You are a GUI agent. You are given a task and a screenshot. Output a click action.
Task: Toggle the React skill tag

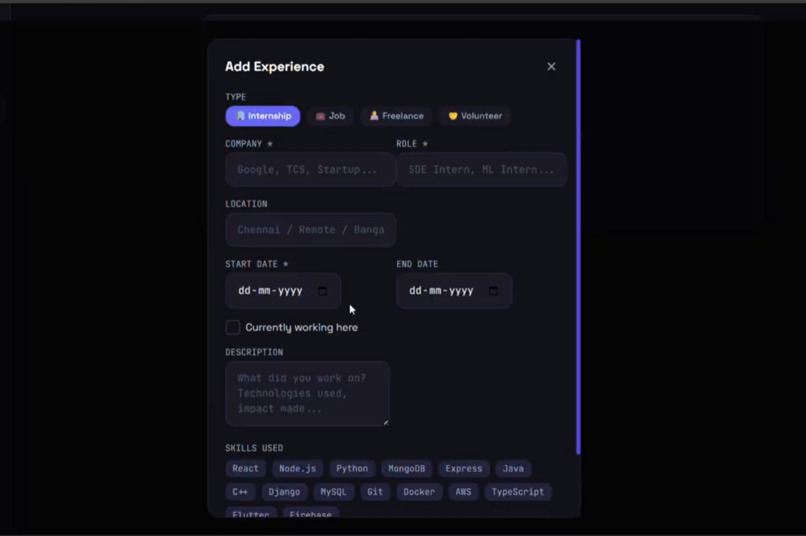click(x=245, y=469)
